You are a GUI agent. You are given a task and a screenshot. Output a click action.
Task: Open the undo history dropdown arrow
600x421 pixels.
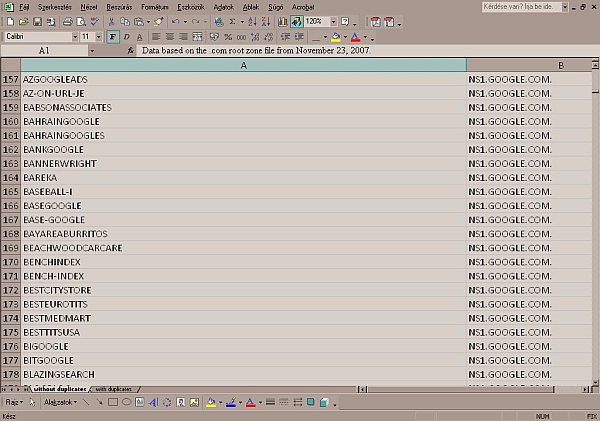click(185, 22)
